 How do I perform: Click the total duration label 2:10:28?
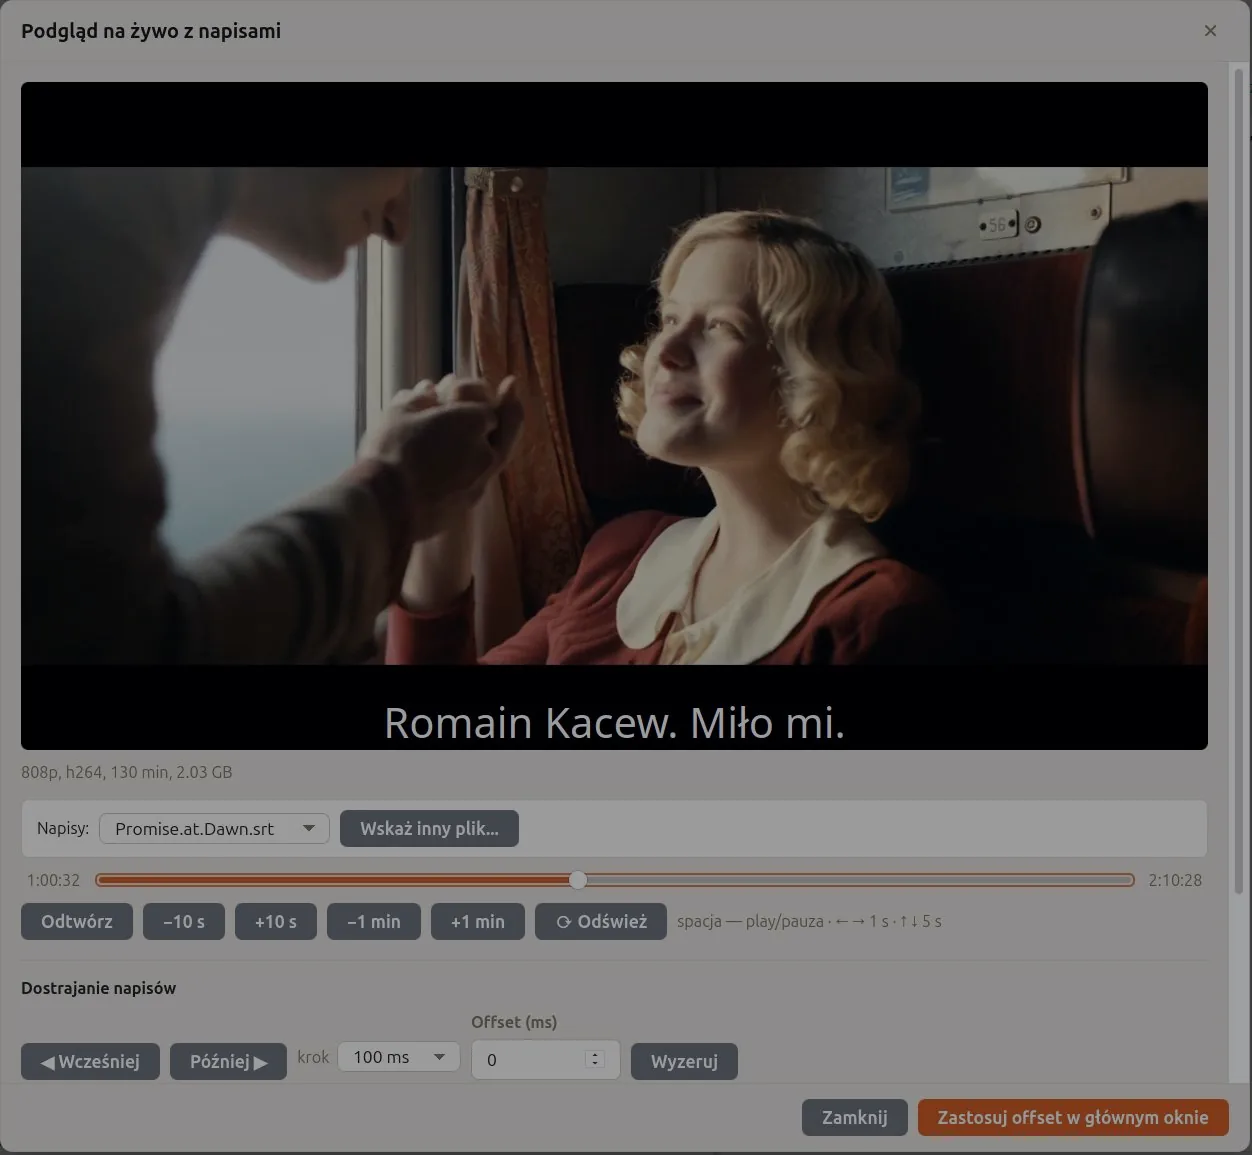click(x=1175, y=880)
